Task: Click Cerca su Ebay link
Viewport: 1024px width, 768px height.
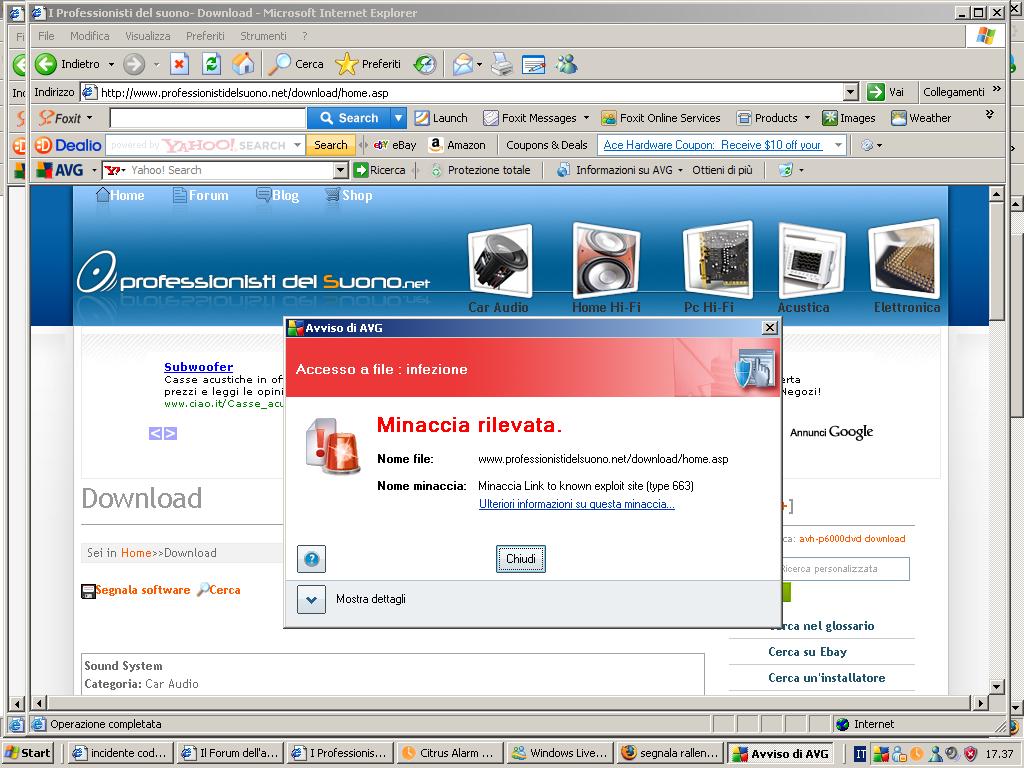Action: tap(807, 652)
